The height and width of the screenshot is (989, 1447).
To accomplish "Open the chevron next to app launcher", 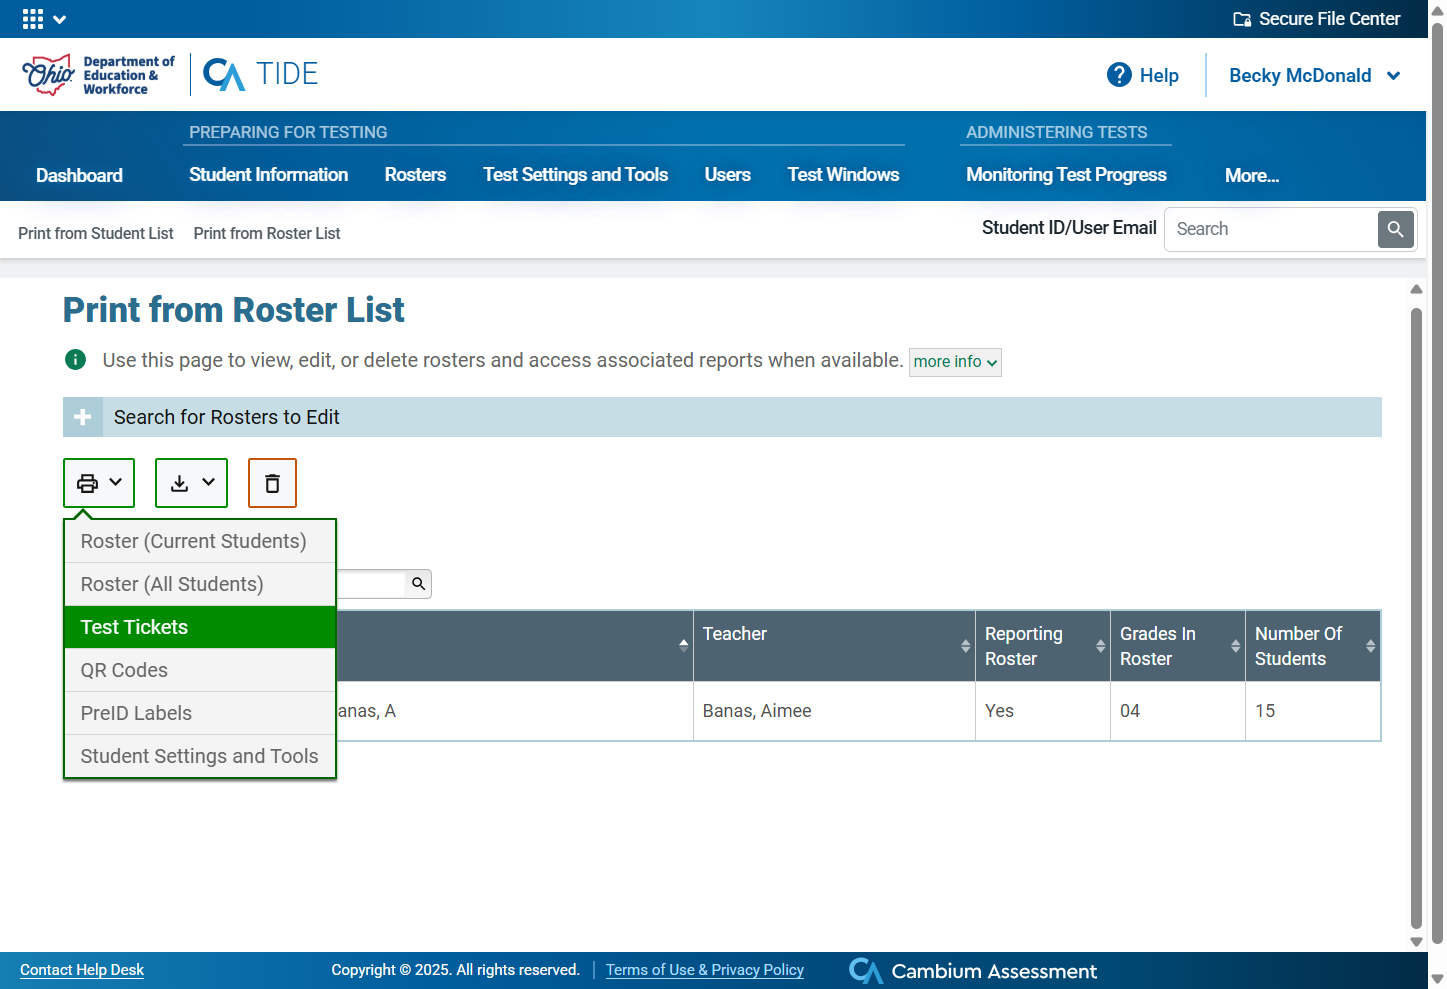I will click(x=59, y=19).
